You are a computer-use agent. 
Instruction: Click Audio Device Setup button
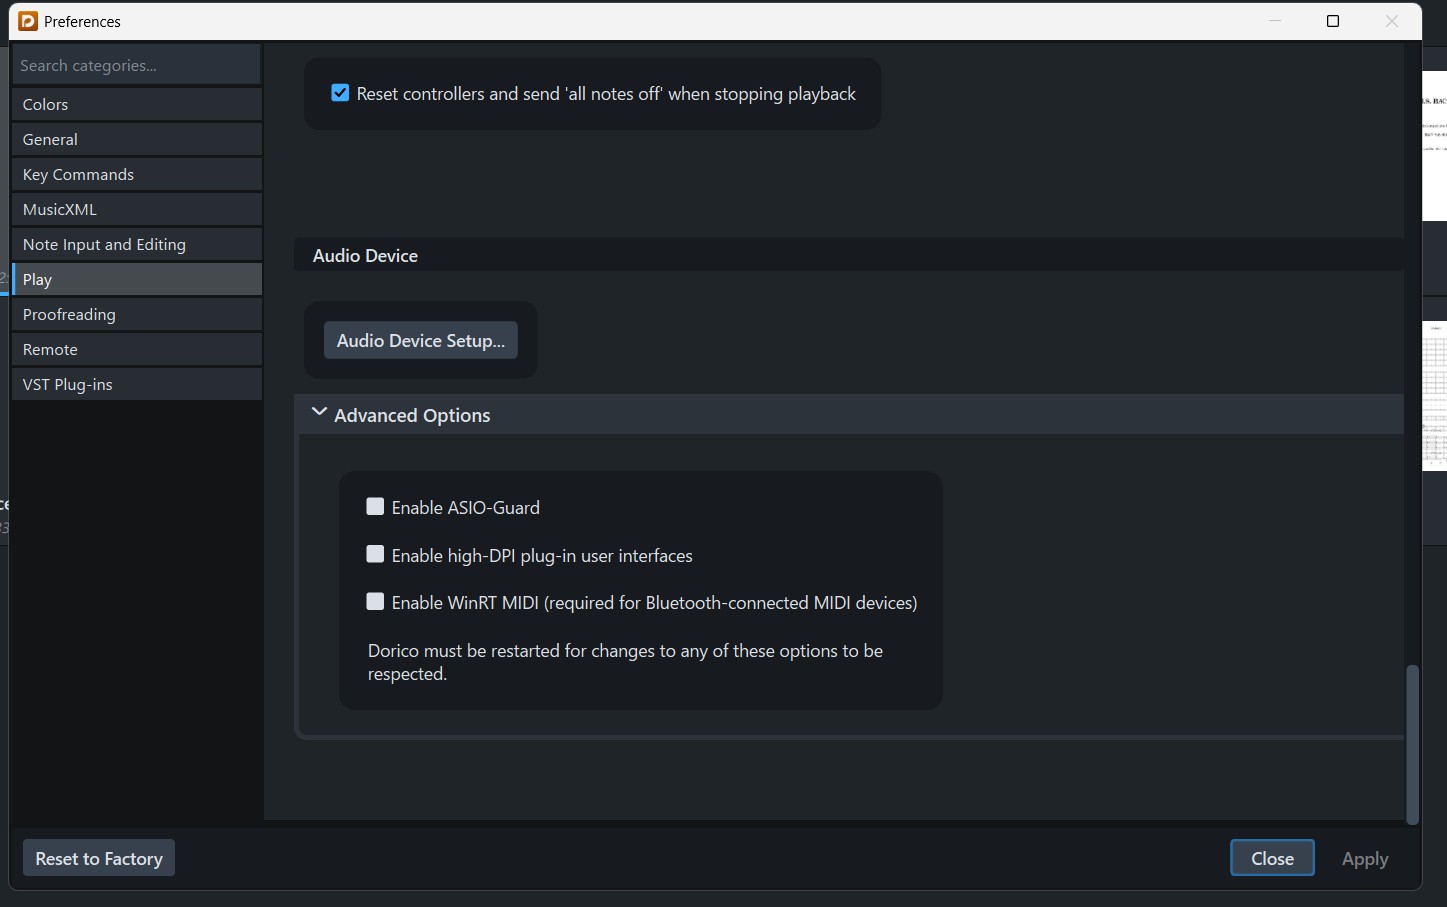click(420, 340)
